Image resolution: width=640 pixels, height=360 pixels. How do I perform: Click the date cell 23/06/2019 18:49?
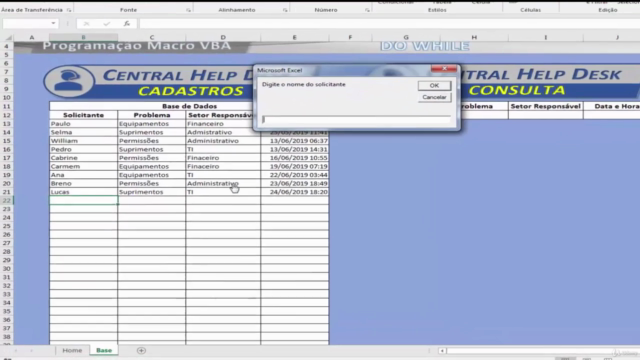click(x=295, y=183)
